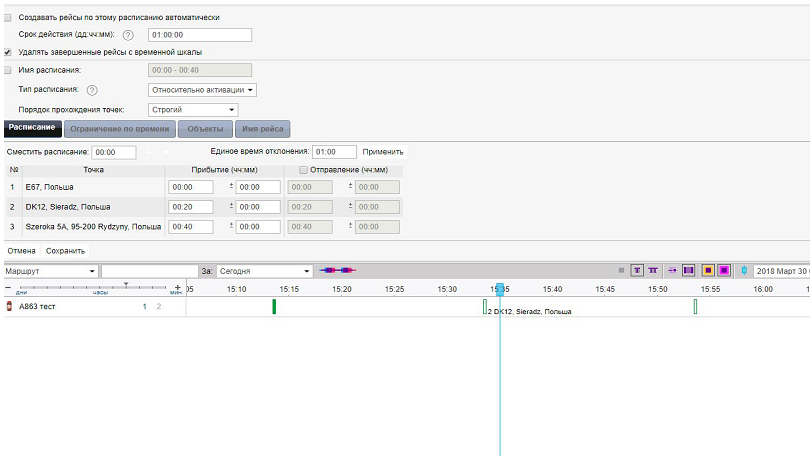Screen dimensions: 810x456
Task: Click the plus icon to zoom in timeline
Action: 177,287
